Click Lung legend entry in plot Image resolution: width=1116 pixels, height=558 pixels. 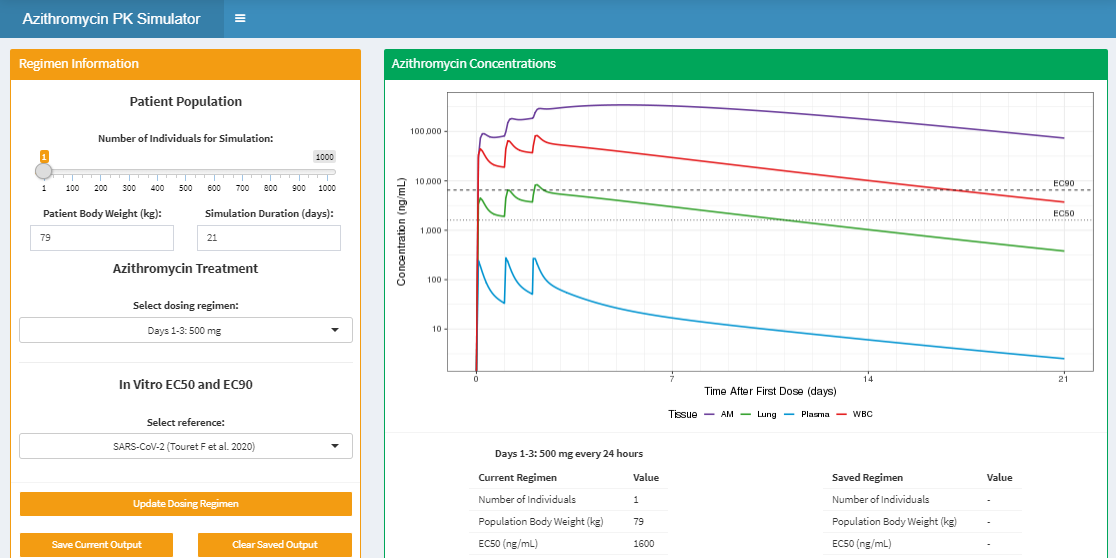point(759,414)
